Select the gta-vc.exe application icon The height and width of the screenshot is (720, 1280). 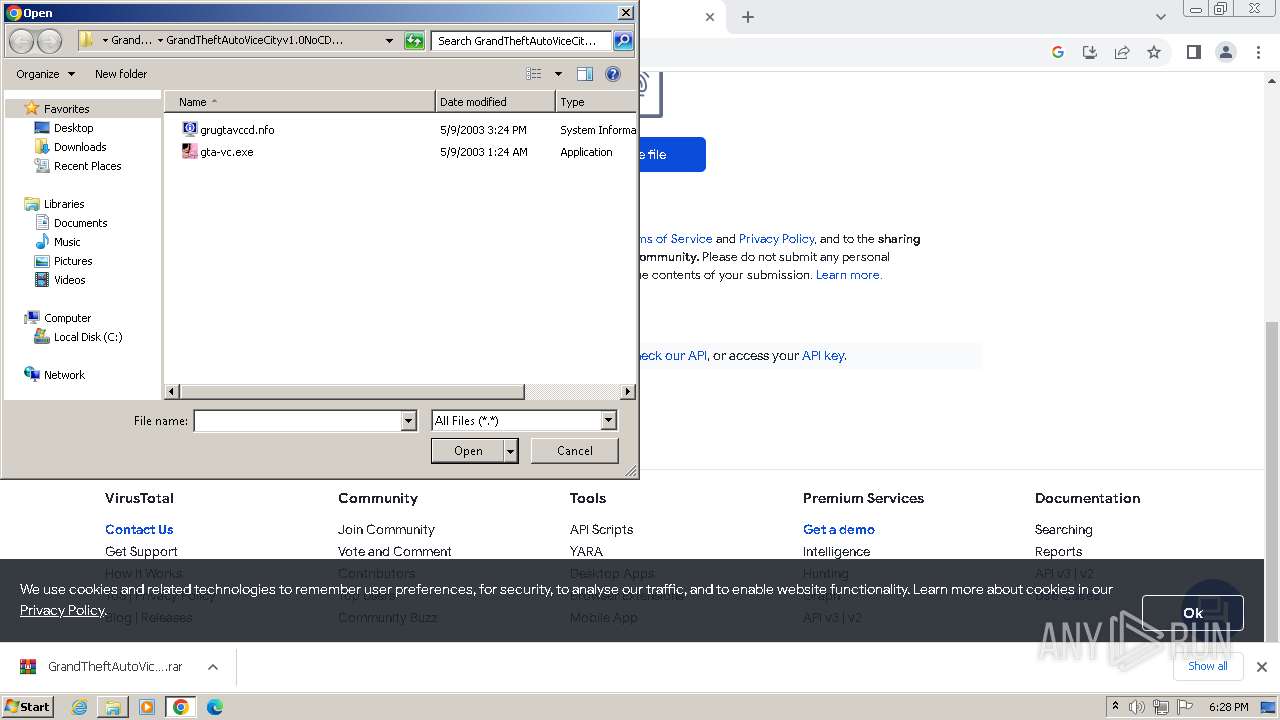pos(190,152)
